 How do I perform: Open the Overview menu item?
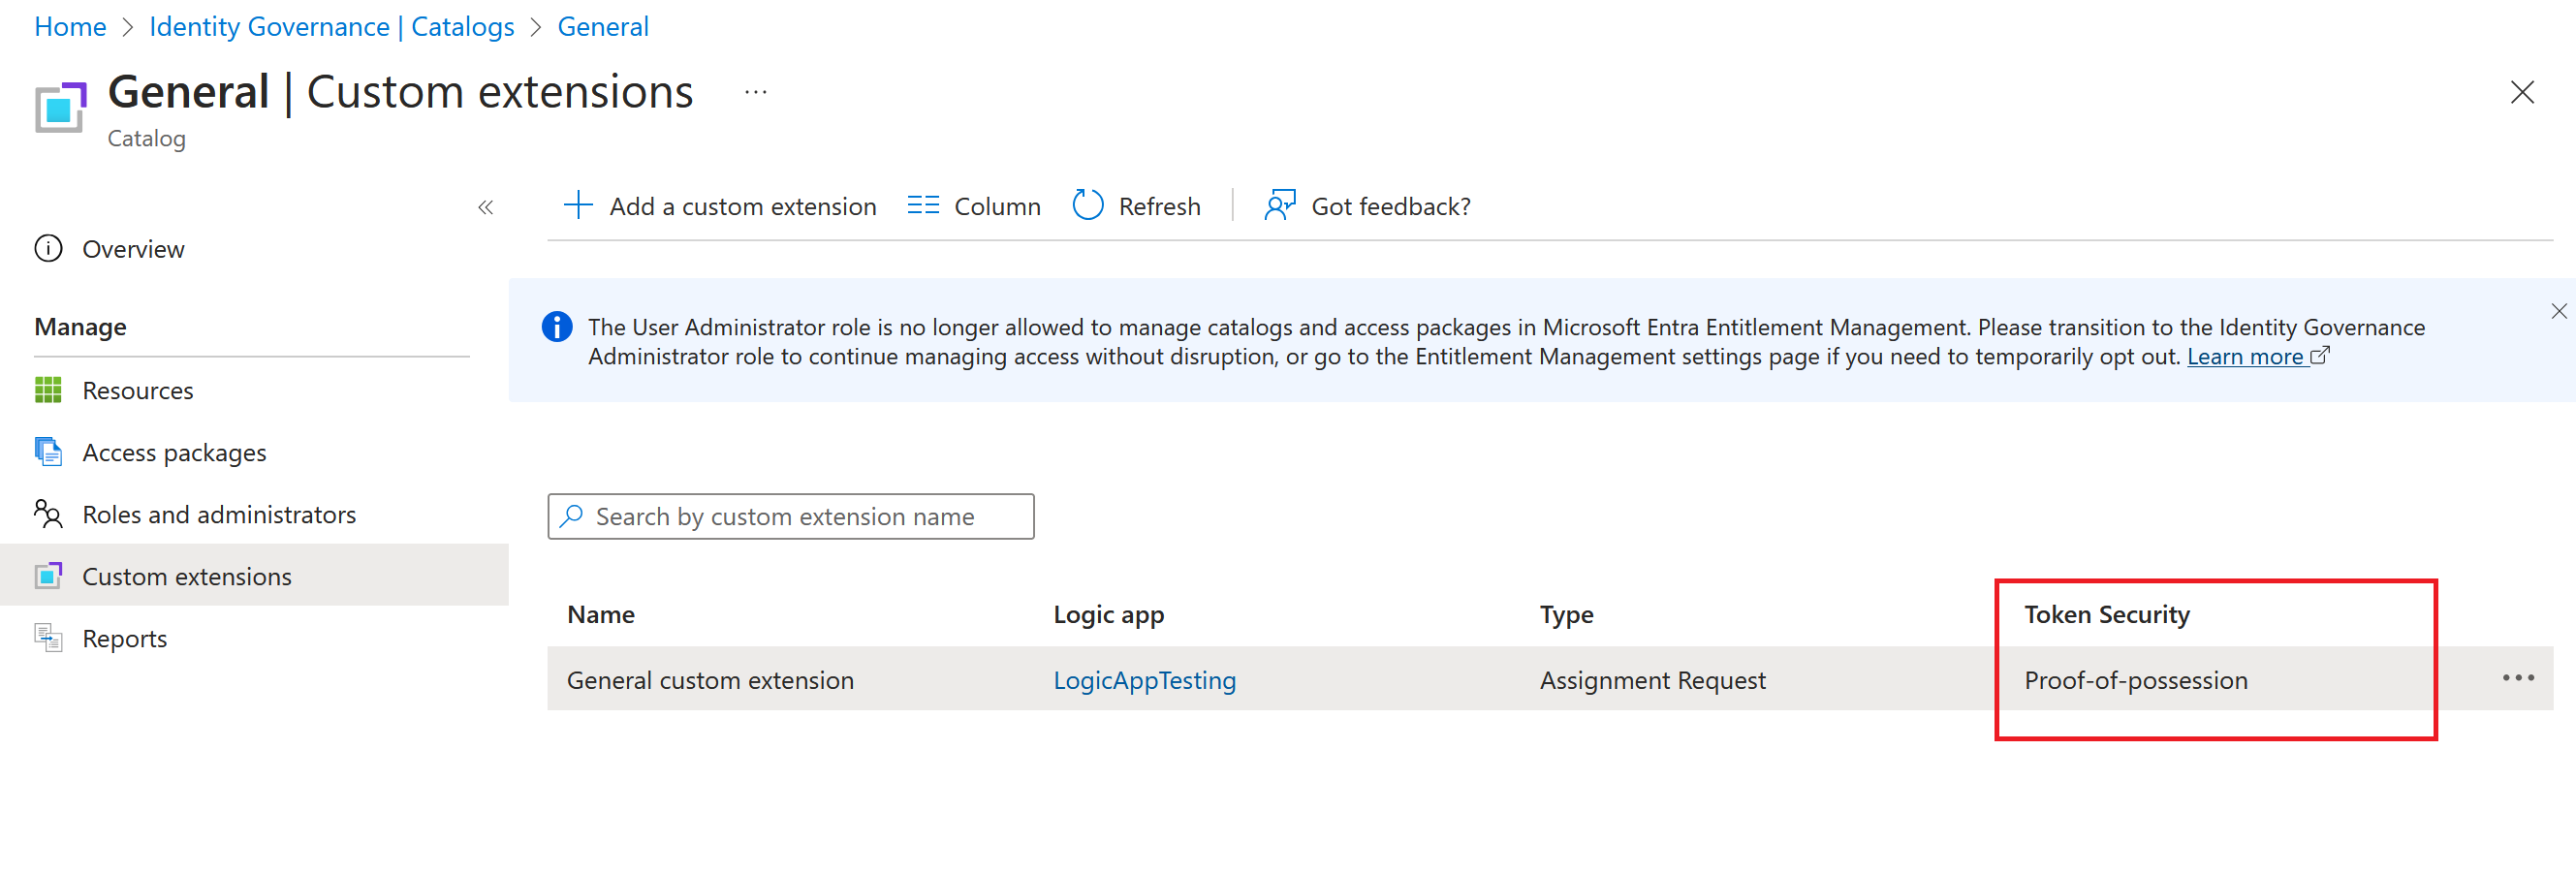pyautogui.click(x=133, y=249)
